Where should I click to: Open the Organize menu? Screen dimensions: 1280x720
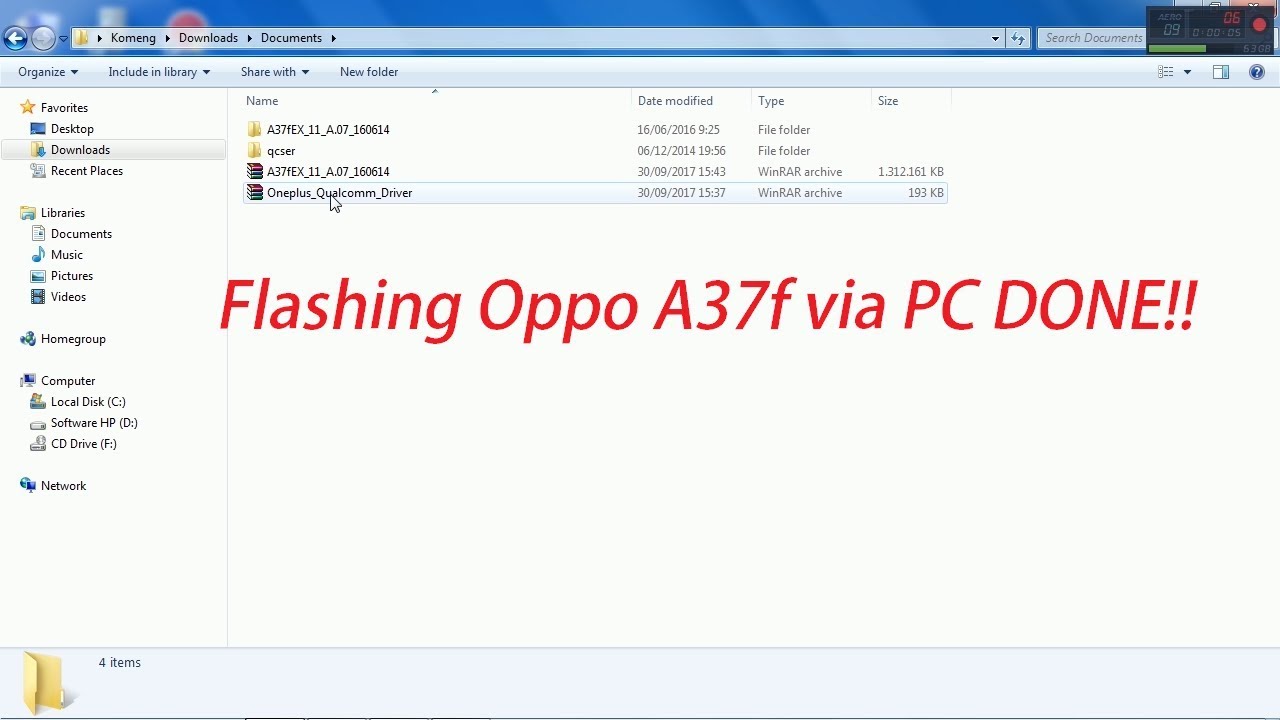click(x=48, y=72)
